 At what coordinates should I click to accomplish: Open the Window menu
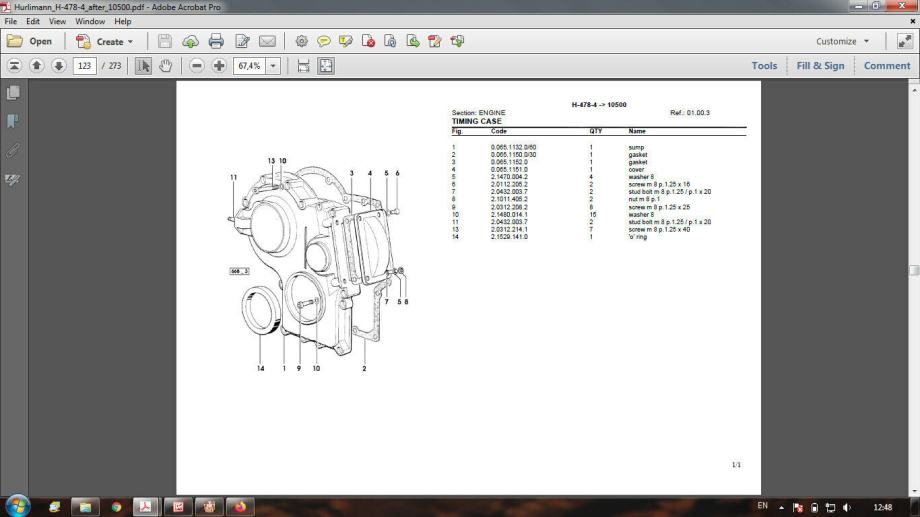(x=90, y=21)
